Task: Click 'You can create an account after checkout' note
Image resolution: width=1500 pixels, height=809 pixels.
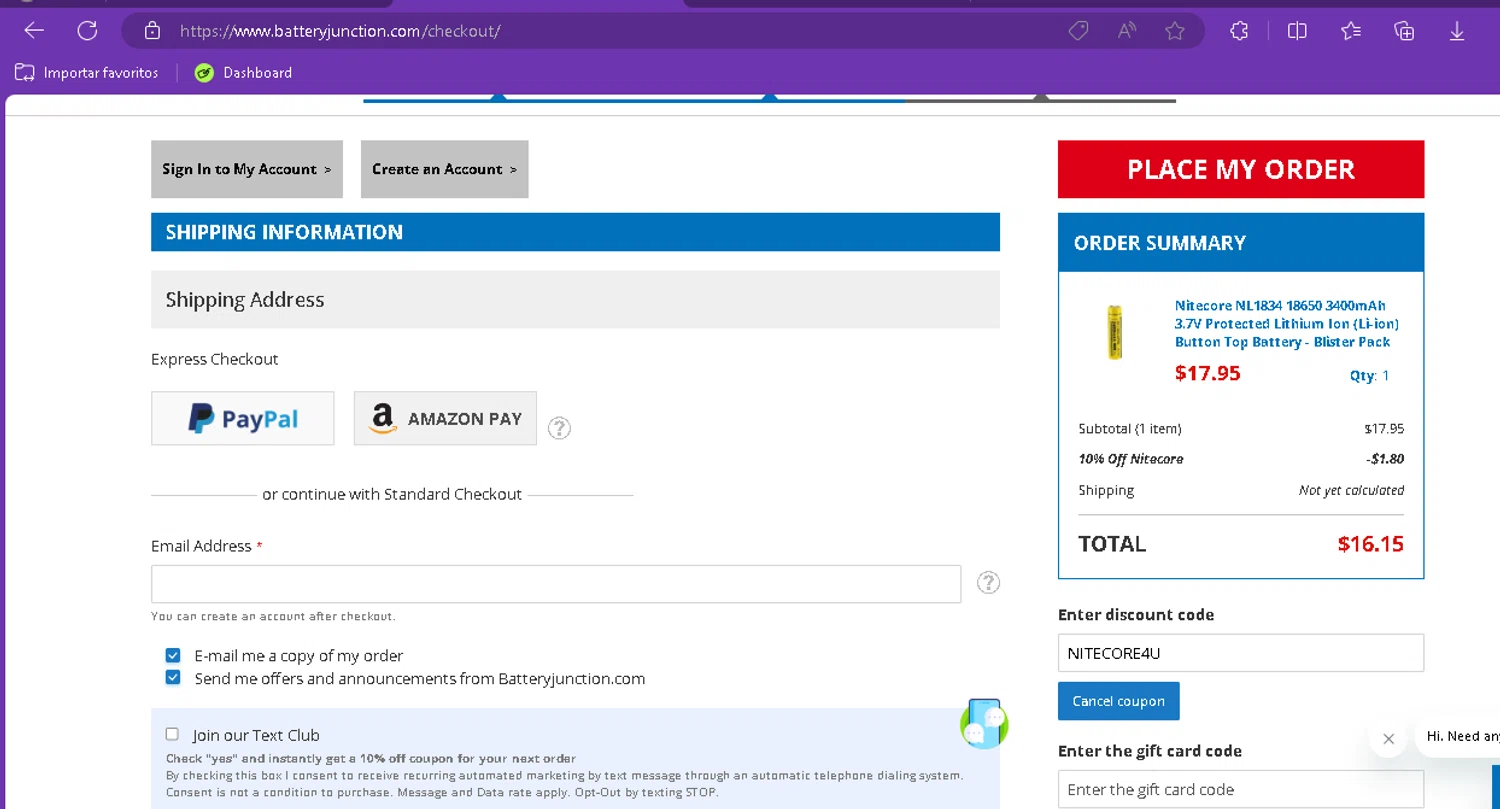Action: [273, 616]
